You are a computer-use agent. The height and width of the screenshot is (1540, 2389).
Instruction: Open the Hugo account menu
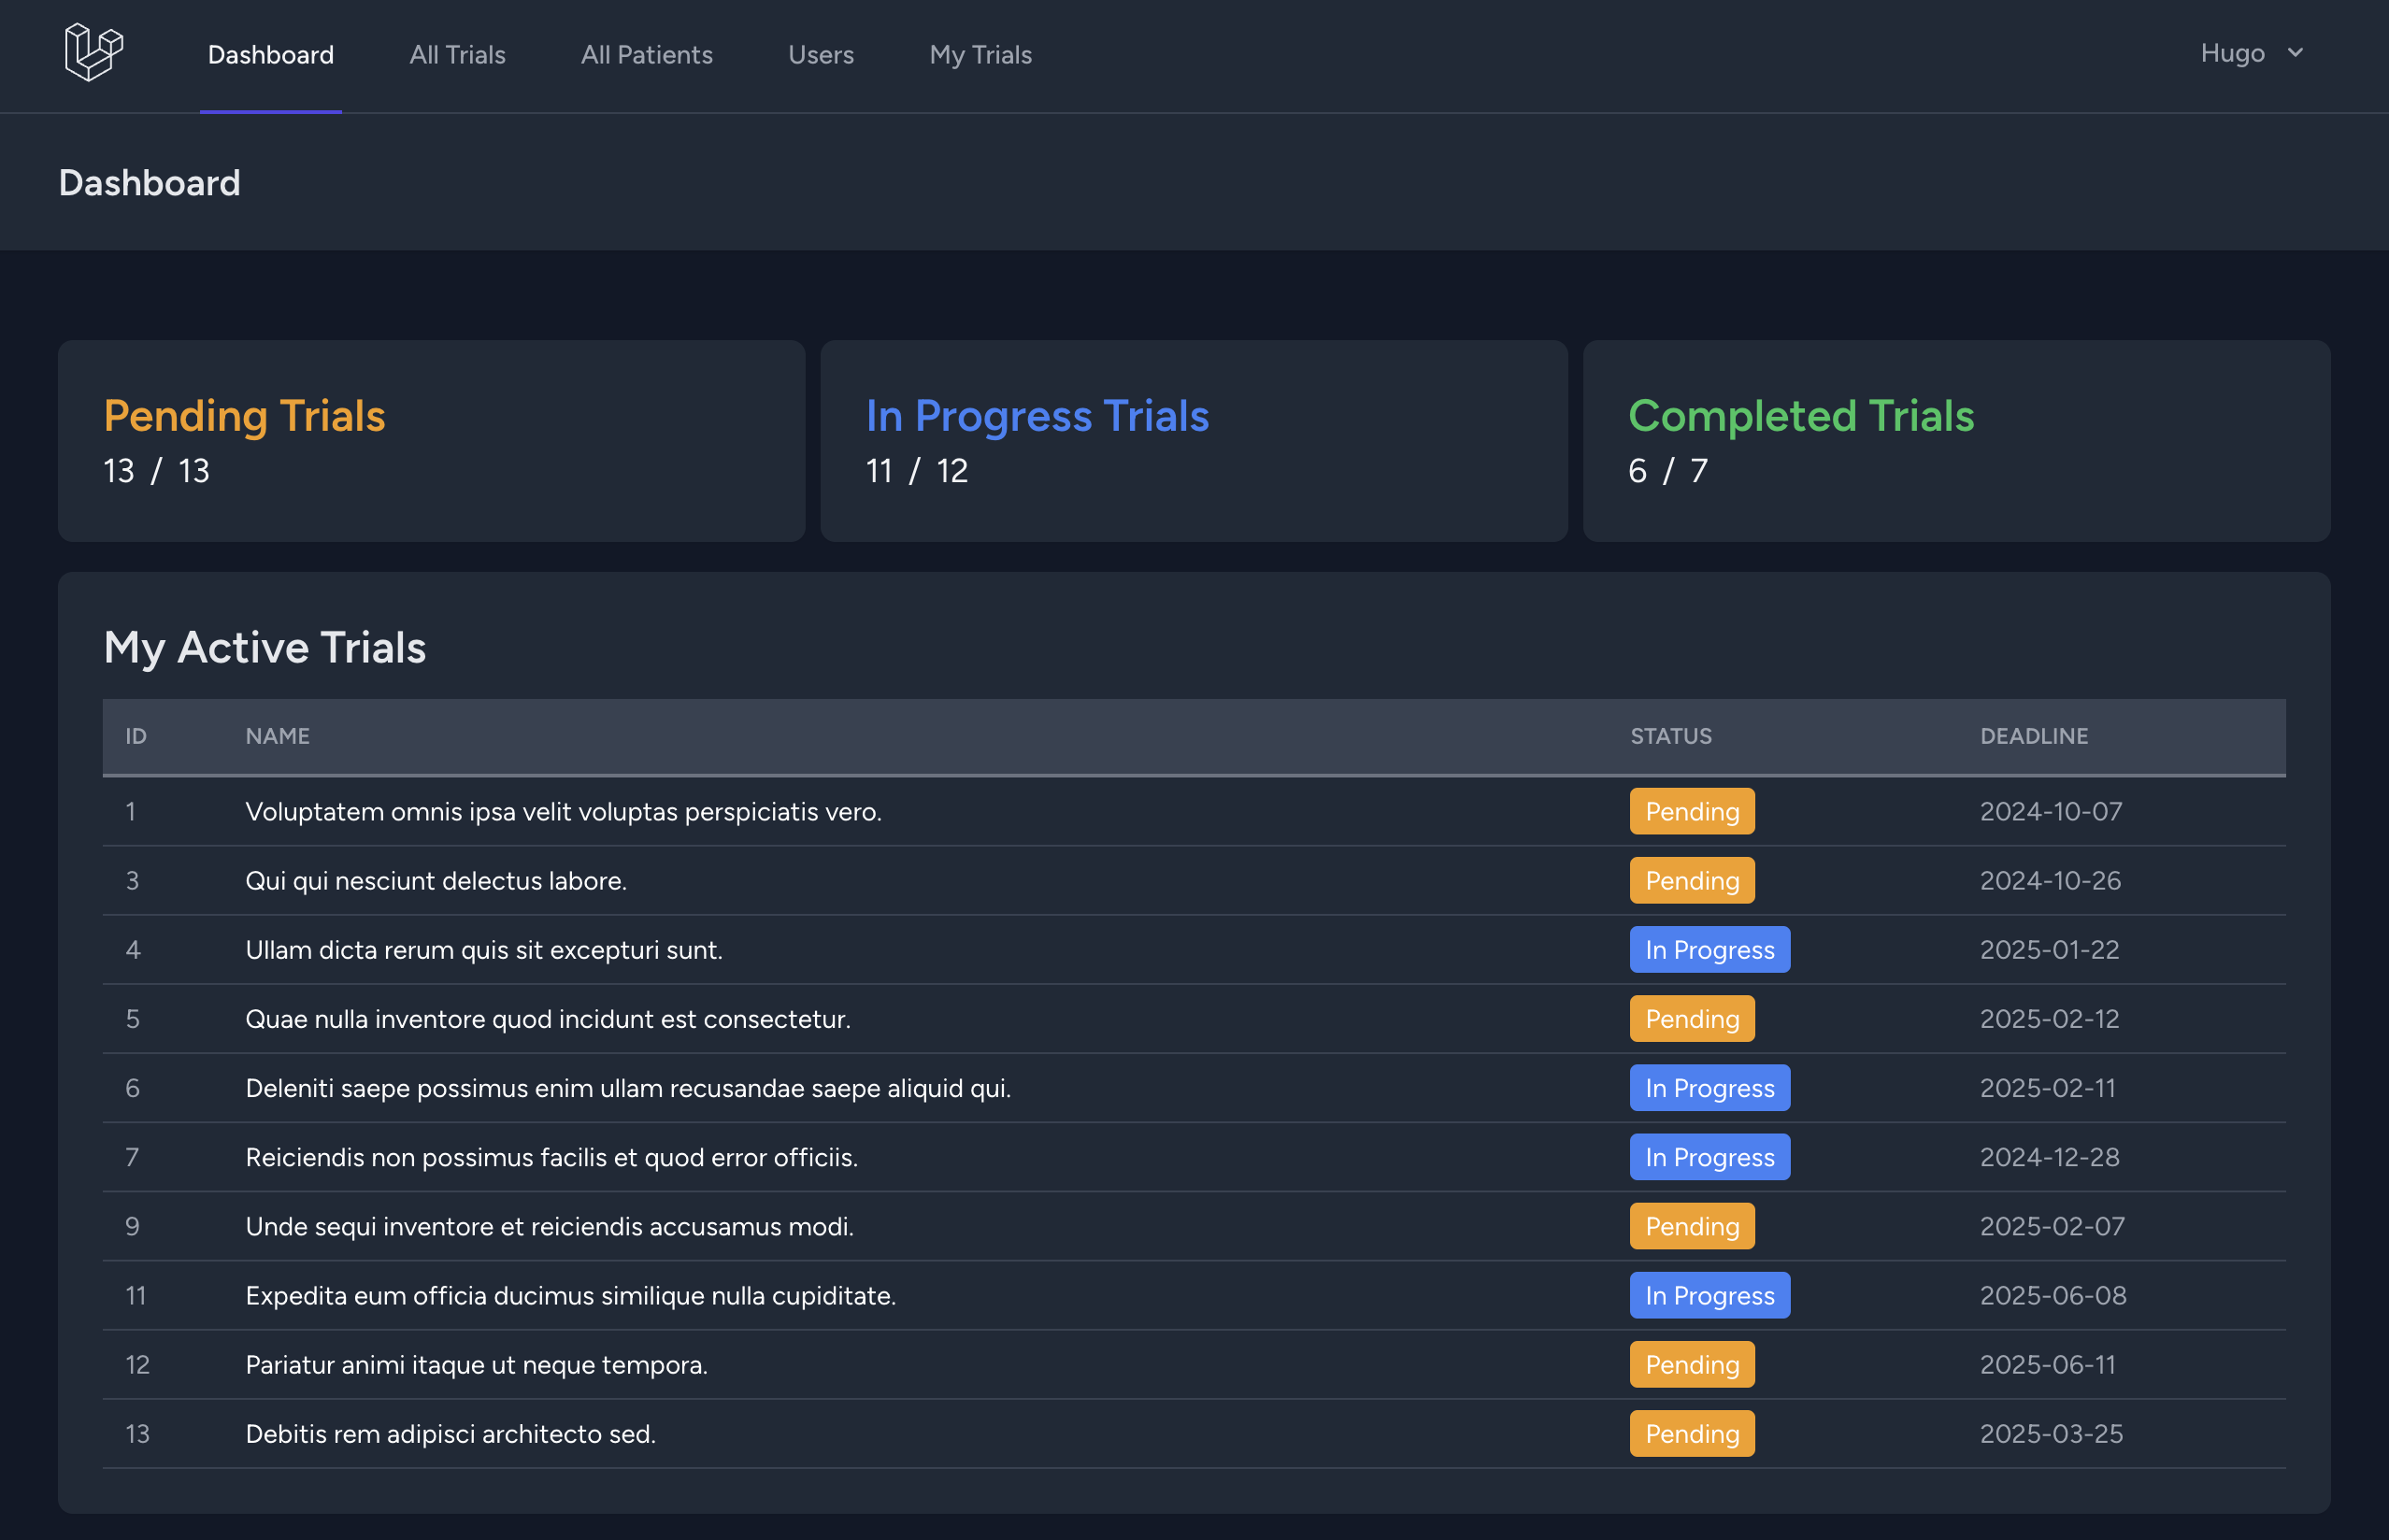(x=2232, y=53)
